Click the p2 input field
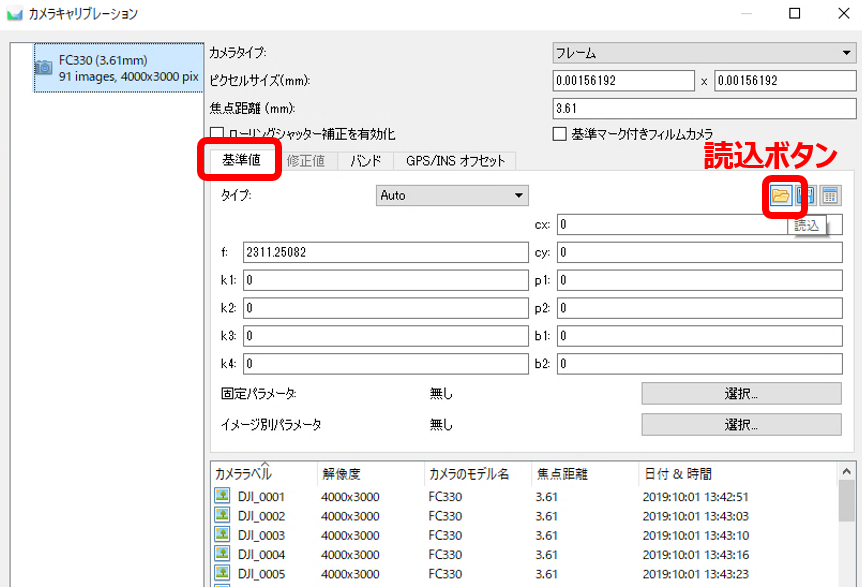862x587 pixels. 699,308
